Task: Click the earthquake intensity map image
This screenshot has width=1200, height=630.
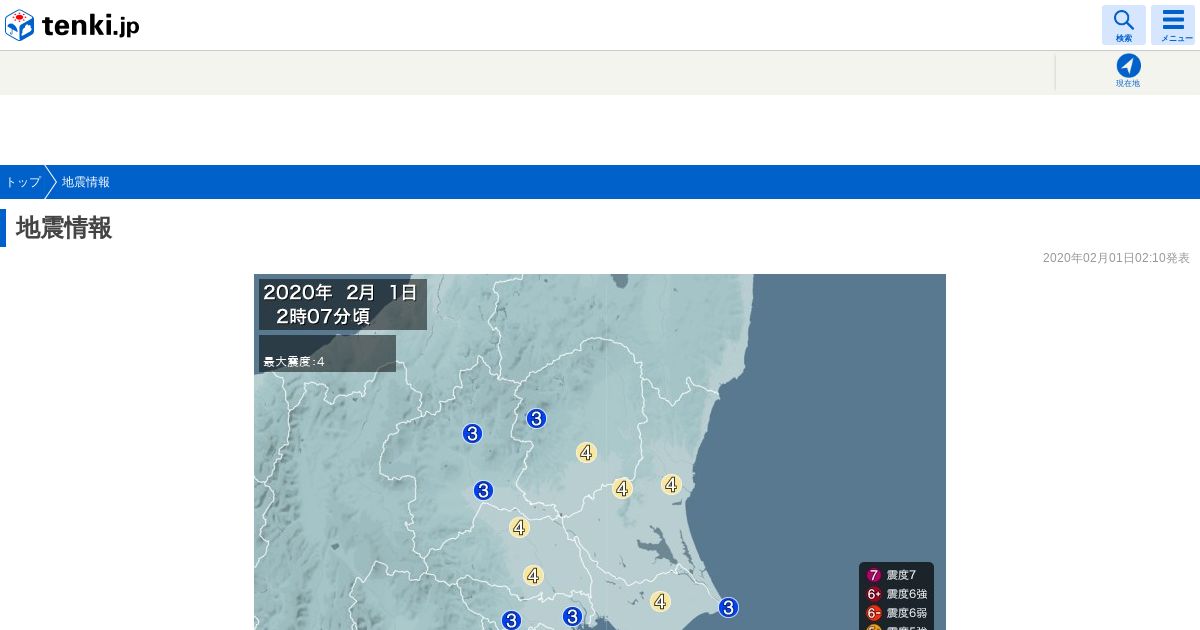Action: [x=600, y=452]
